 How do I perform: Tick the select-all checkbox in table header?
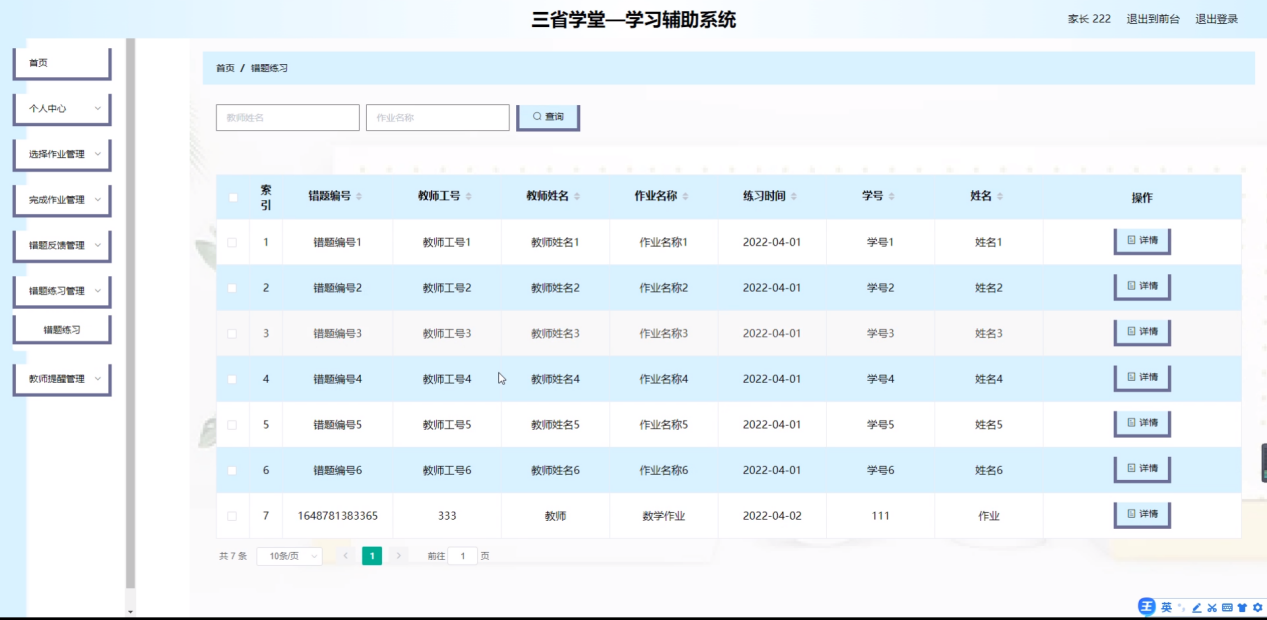(x=233, y=197)
